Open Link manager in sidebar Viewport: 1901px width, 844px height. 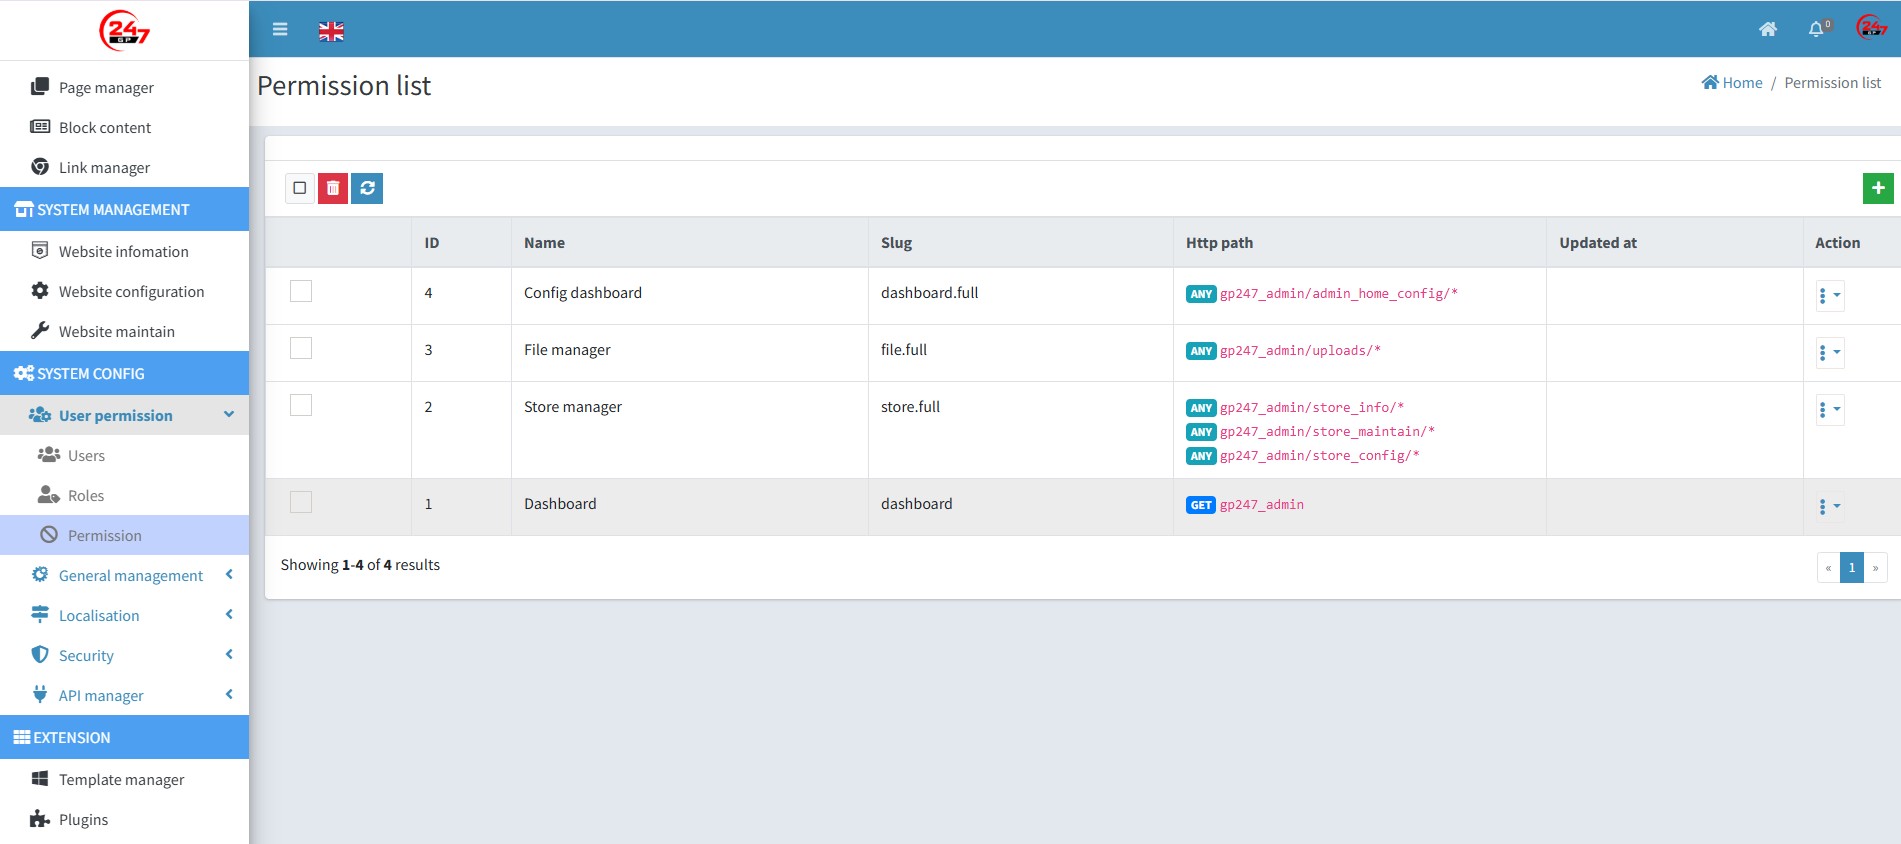[124, 167]
